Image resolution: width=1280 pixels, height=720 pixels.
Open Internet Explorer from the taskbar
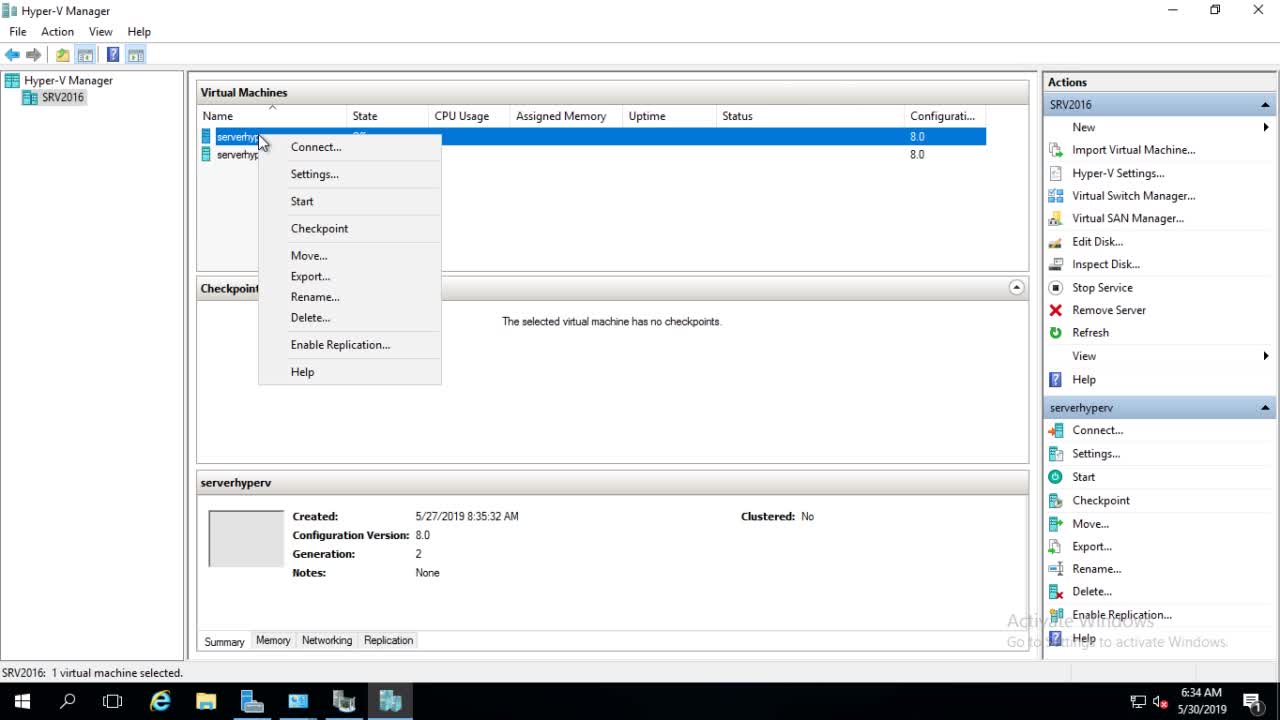pos(160,701)
